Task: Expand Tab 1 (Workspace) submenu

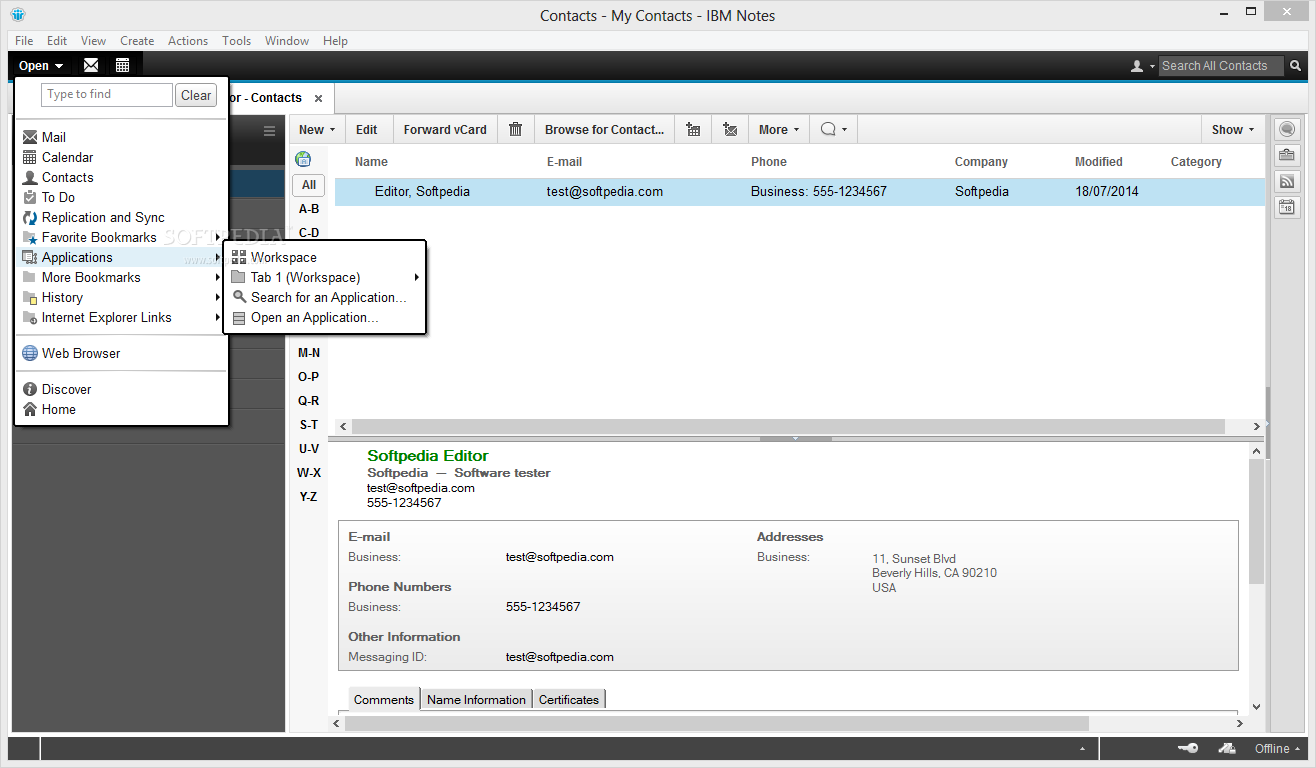Action: pyautogui.click(x=325, y=277)
